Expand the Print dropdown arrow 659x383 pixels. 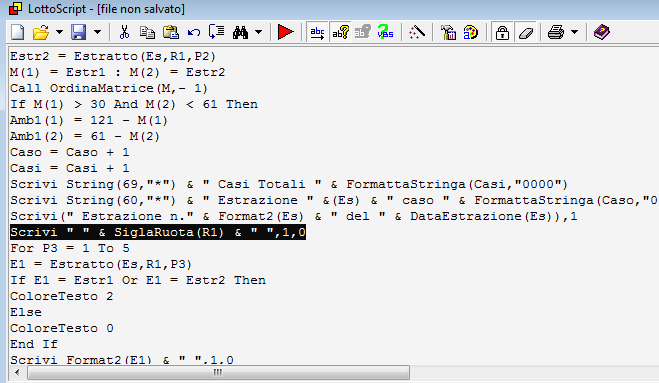pyautogui.click(x=575, y=32)
